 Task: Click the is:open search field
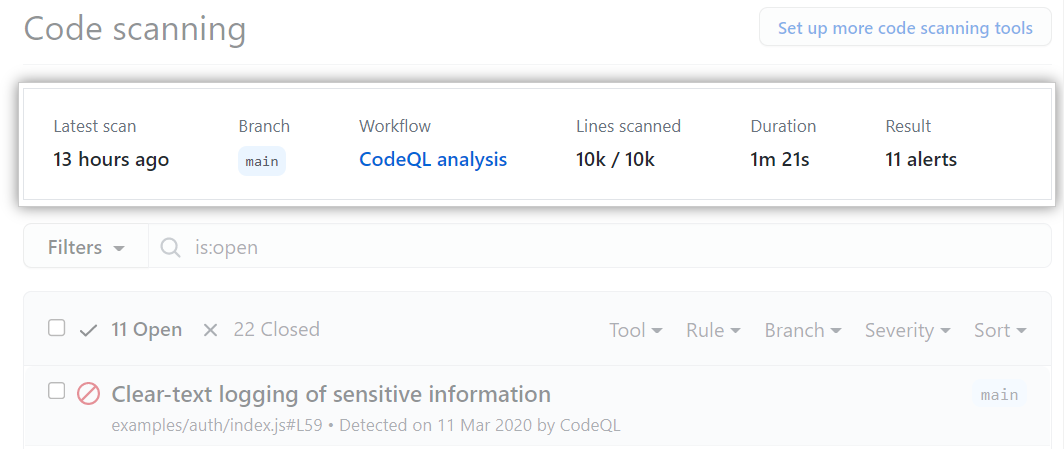(x=600, y=247)
